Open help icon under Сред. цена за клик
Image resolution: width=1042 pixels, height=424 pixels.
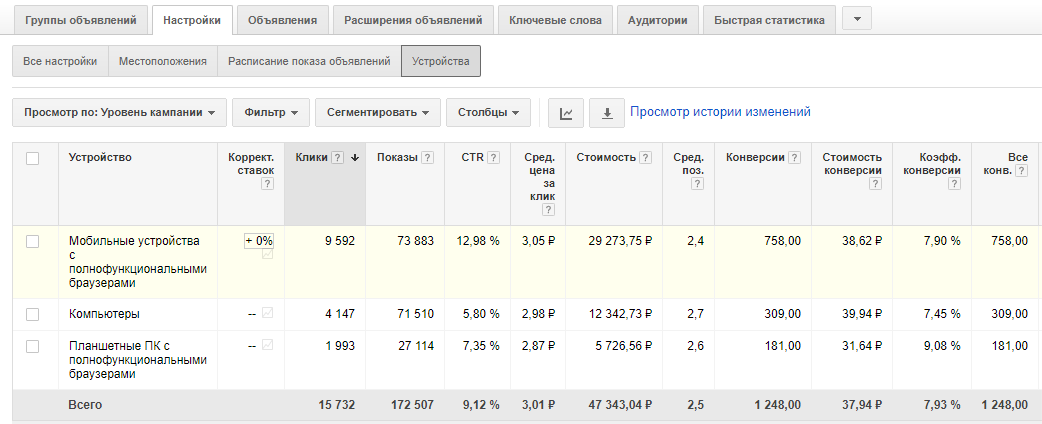coord(548,210)
